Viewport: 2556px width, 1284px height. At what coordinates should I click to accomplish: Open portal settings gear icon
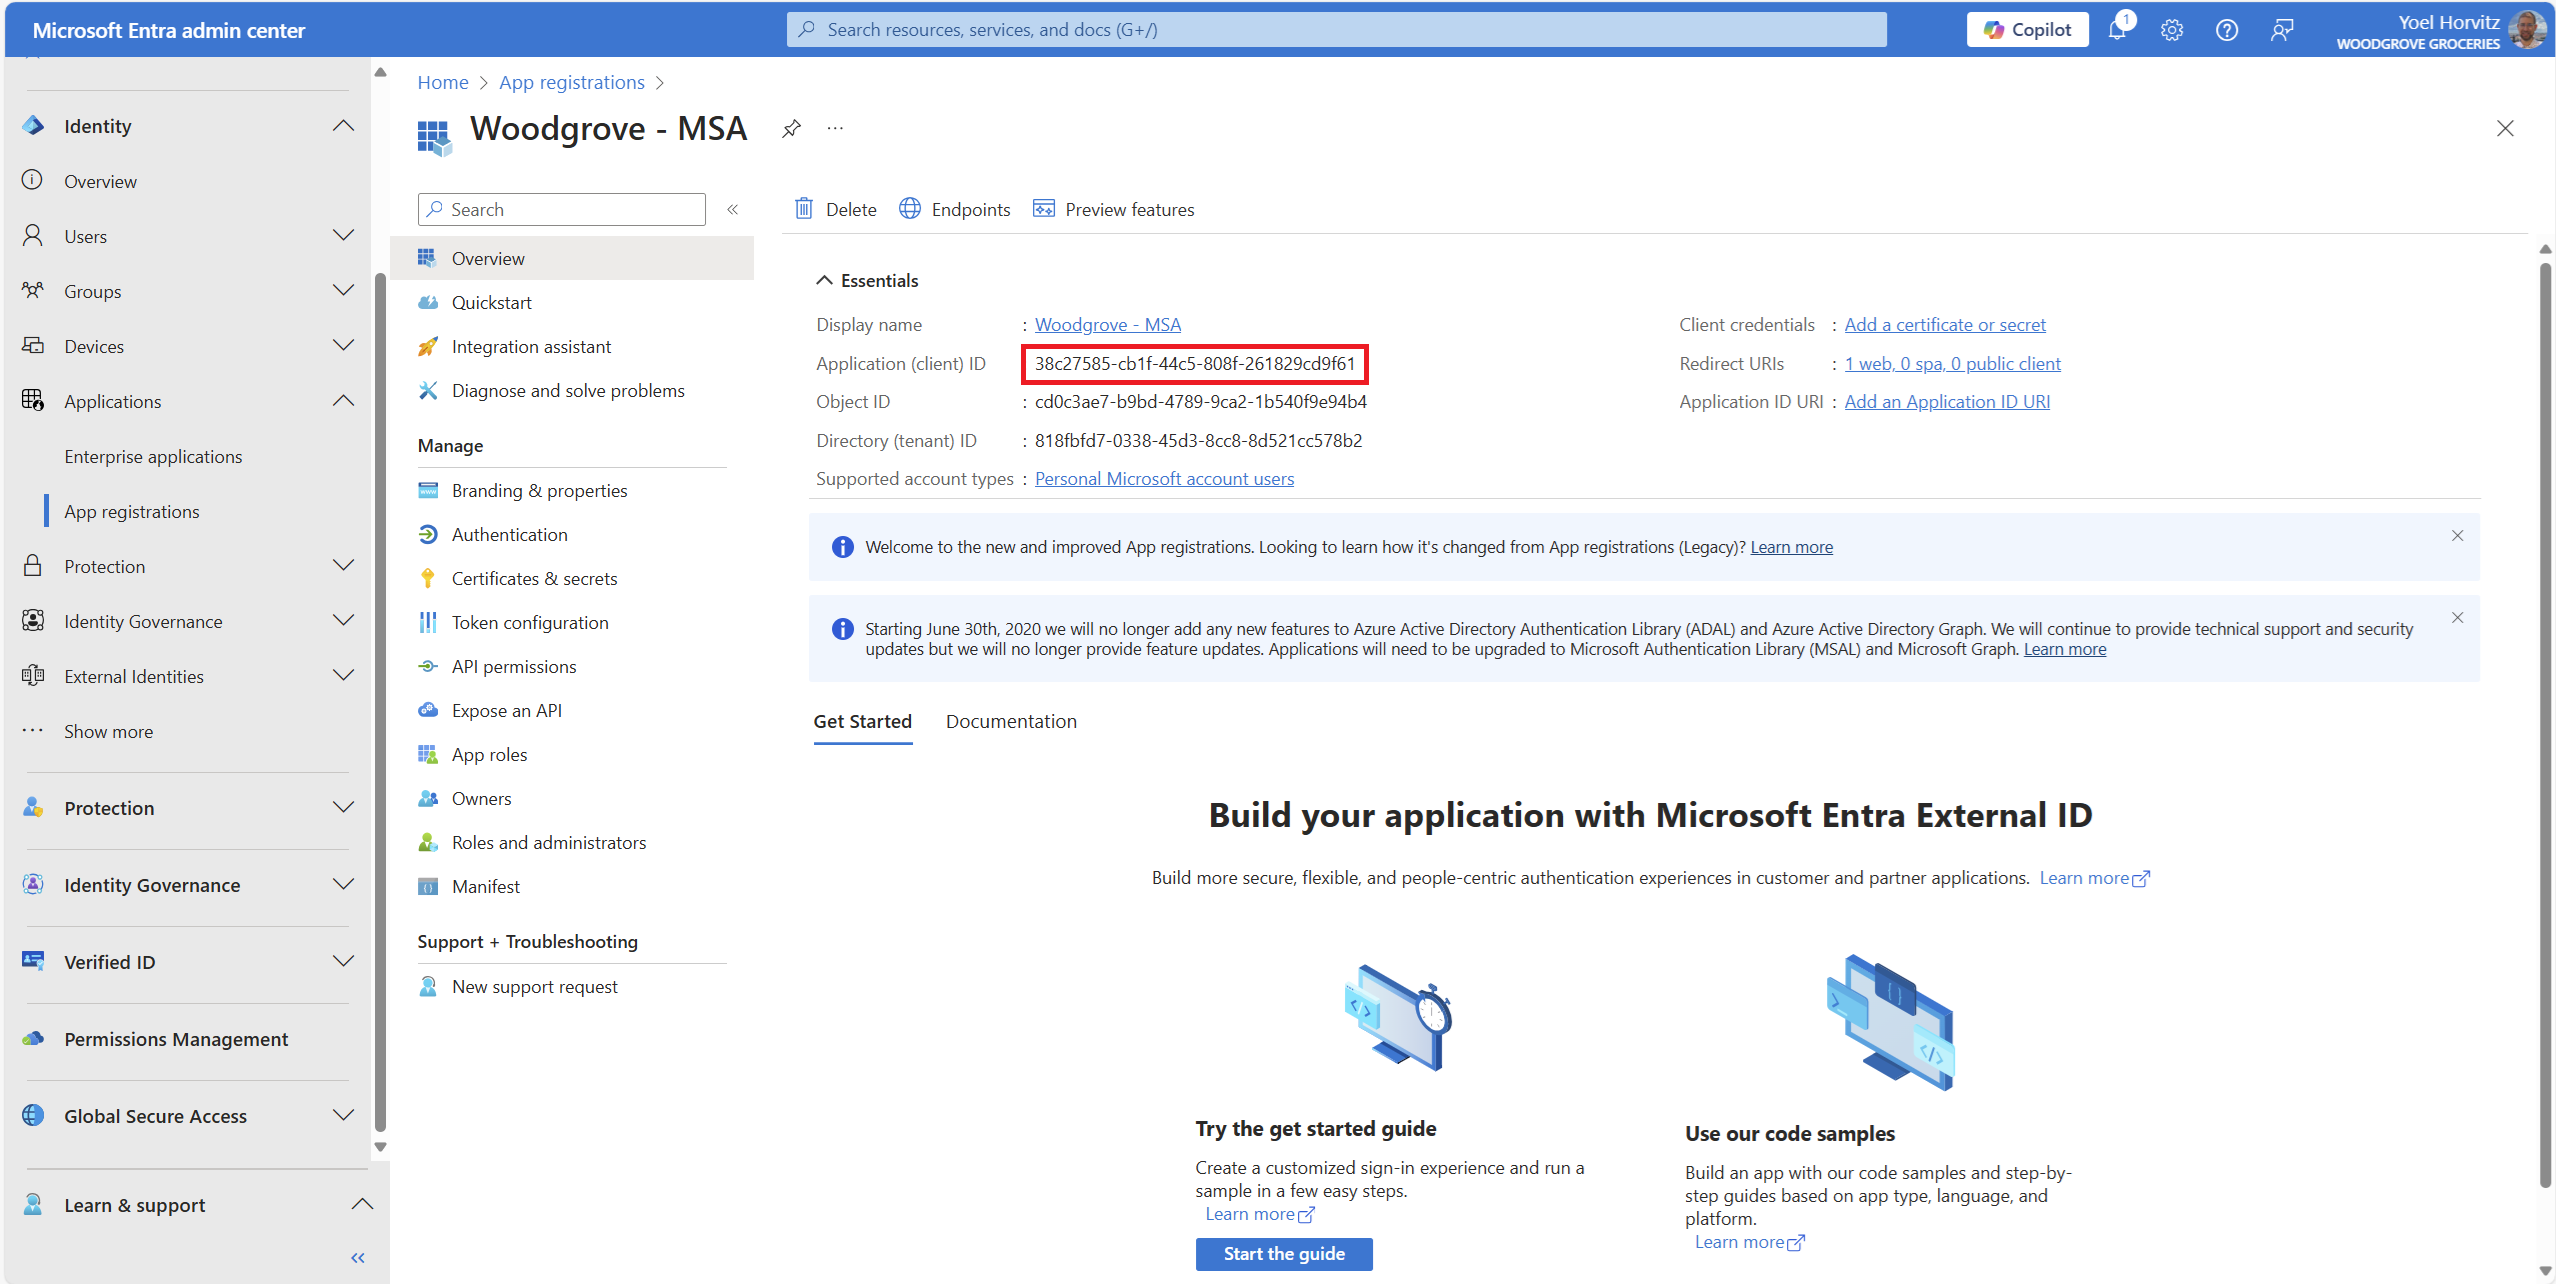(2171, 30)
